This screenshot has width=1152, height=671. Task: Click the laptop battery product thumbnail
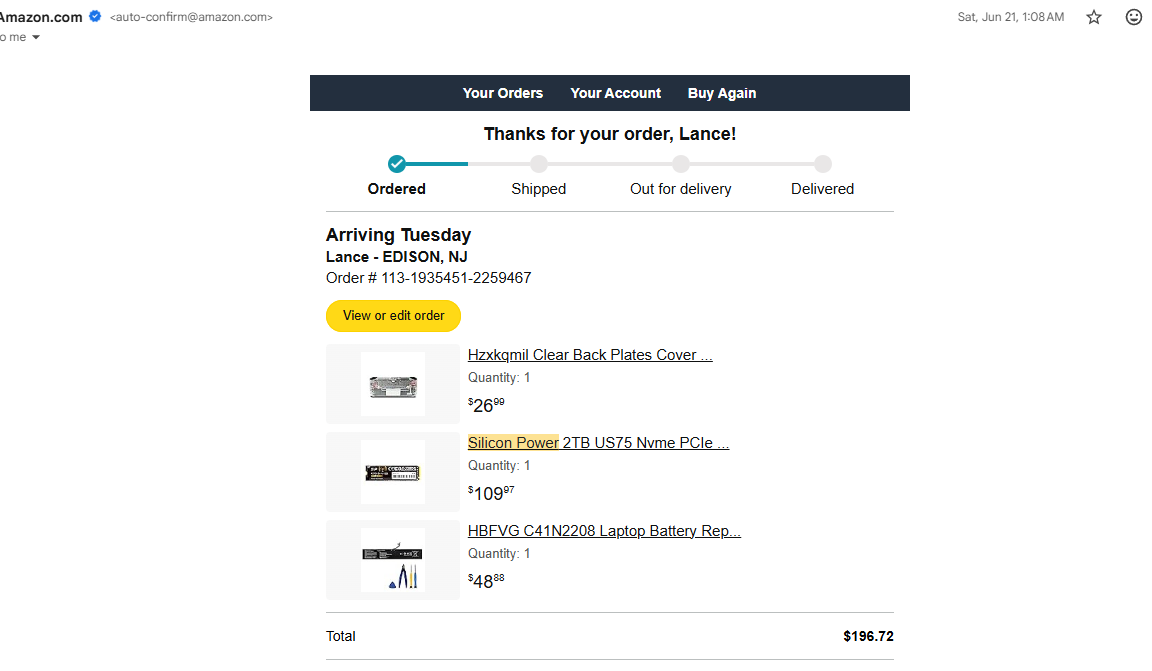pyautogui.click(x=393, y=560)
